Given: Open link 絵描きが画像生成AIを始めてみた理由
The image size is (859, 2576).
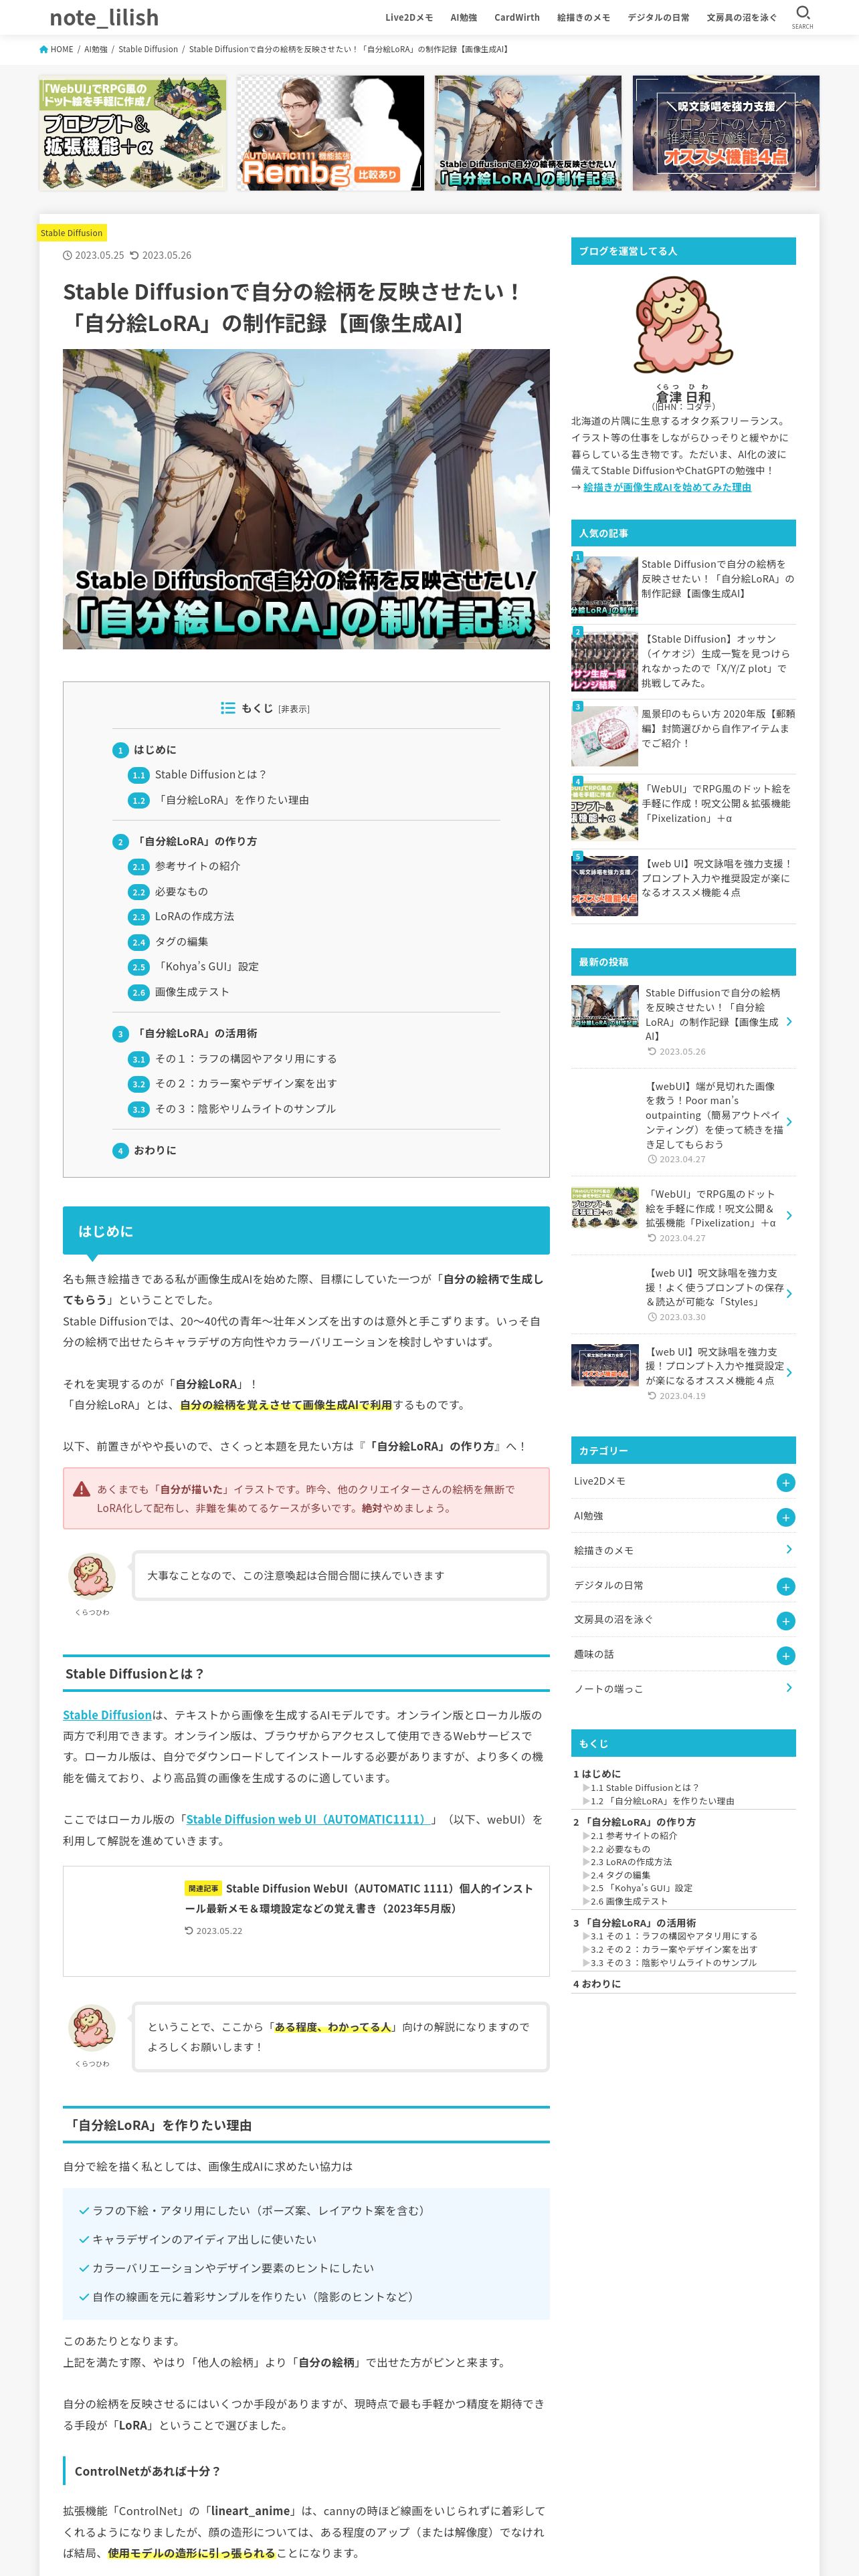Looking at the screenshot, I should (x=667, y=487).
